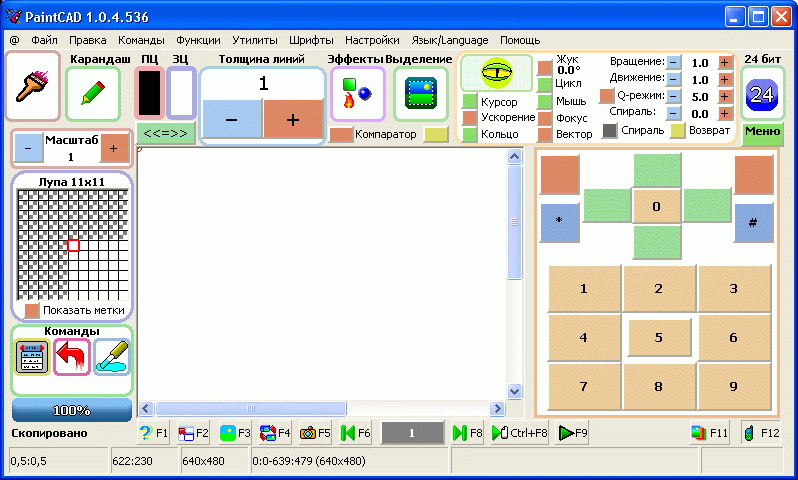Screen dimensions: 798x480
Task: Toggle the Цикл option
Action: (x=545, y=84)
